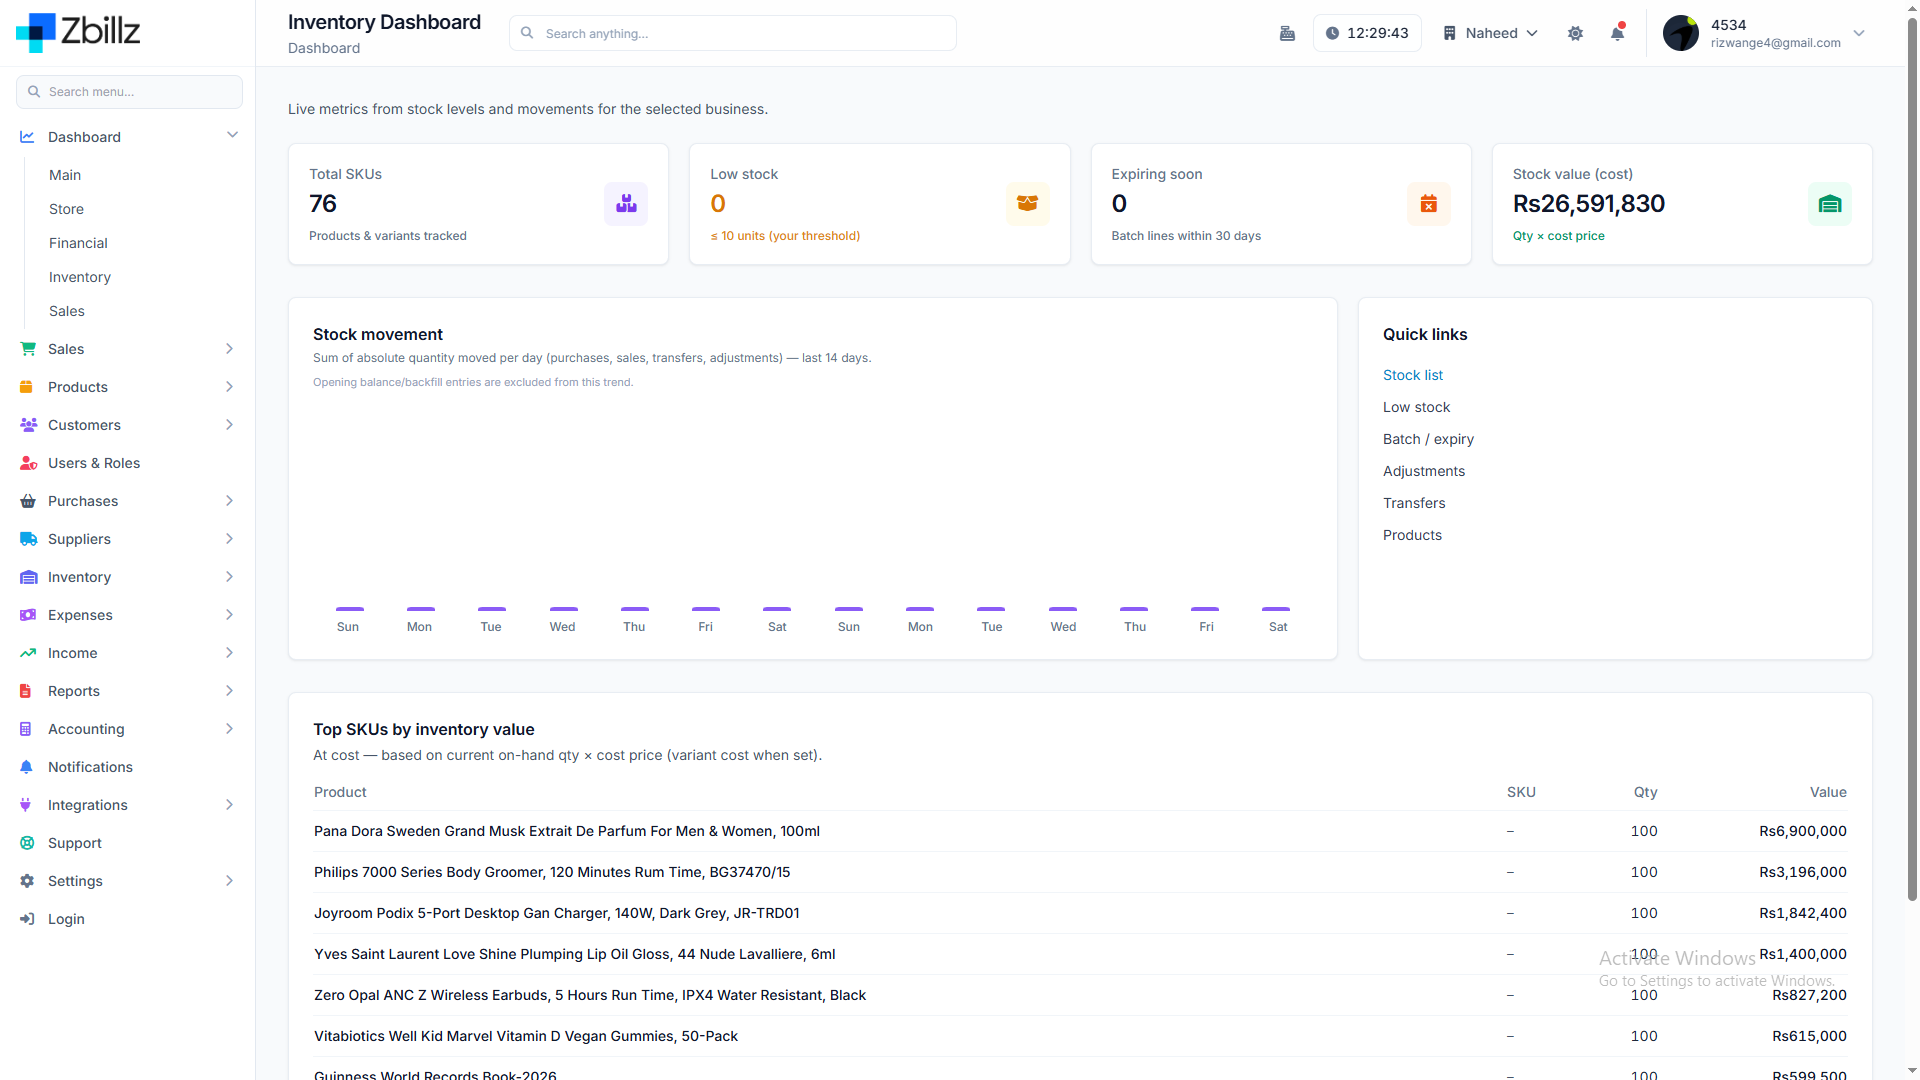1920x1080 pixels.
Task: Expand the Products menu chevron
Action: (x=229, y=387)
